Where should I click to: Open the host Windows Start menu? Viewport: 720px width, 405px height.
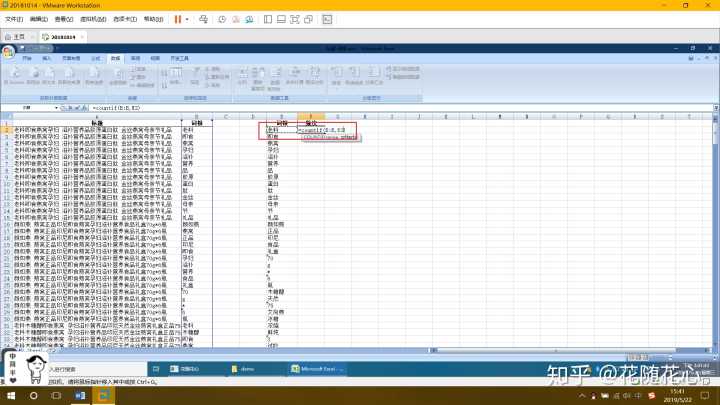[x=8, y=396]
